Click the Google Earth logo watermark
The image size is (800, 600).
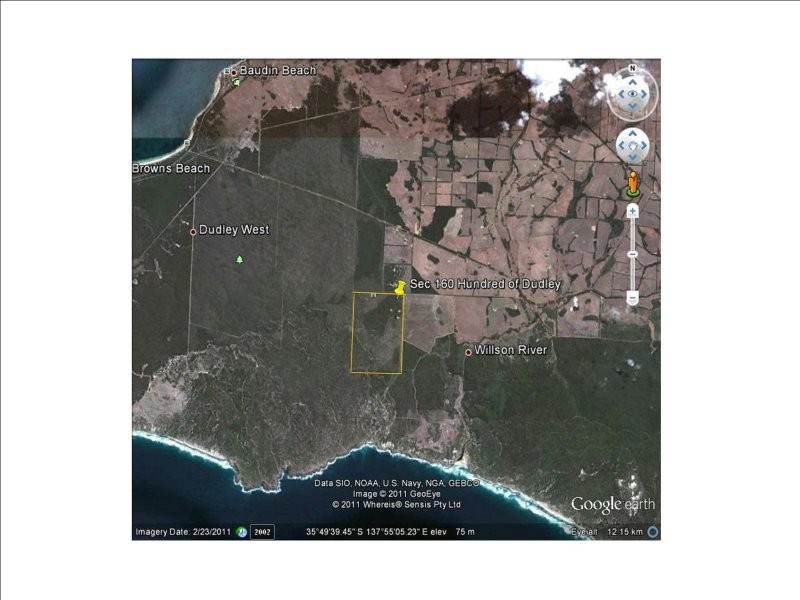[612, 505]
